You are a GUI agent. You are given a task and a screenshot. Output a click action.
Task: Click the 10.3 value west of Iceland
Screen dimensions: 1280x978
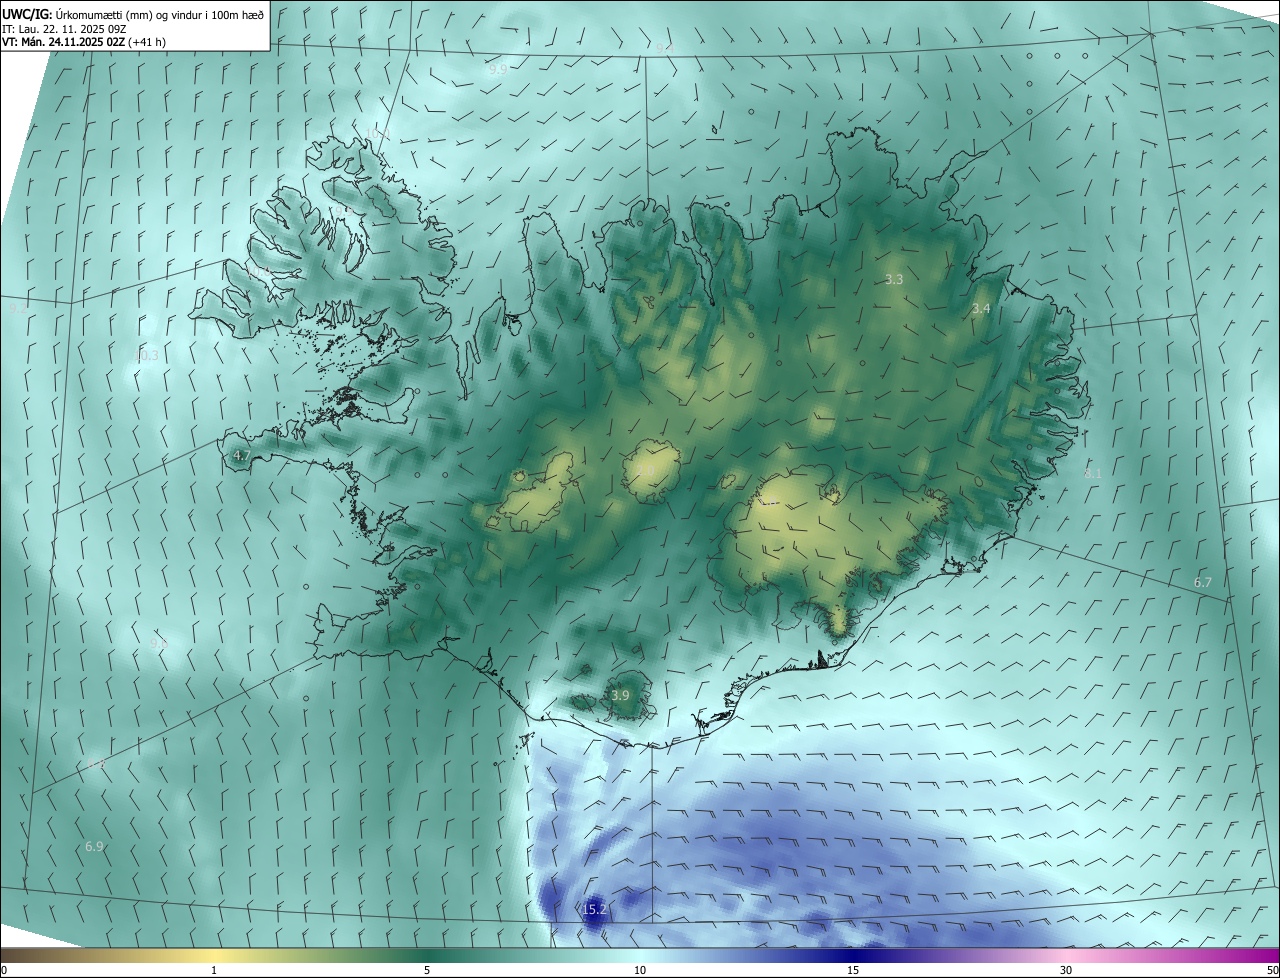pos(147,355)
